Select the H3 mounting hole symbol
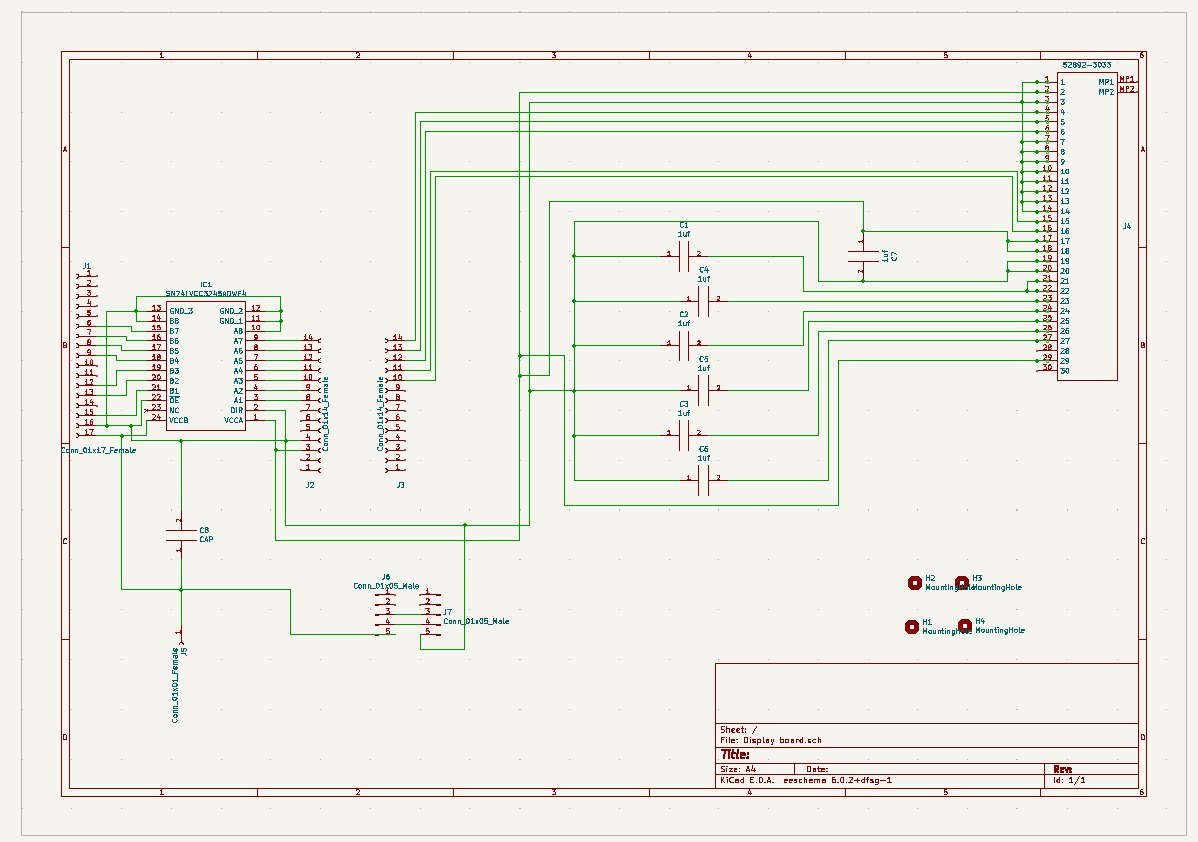Viewport: 1198px width, 842px height. tap(962, 583)
